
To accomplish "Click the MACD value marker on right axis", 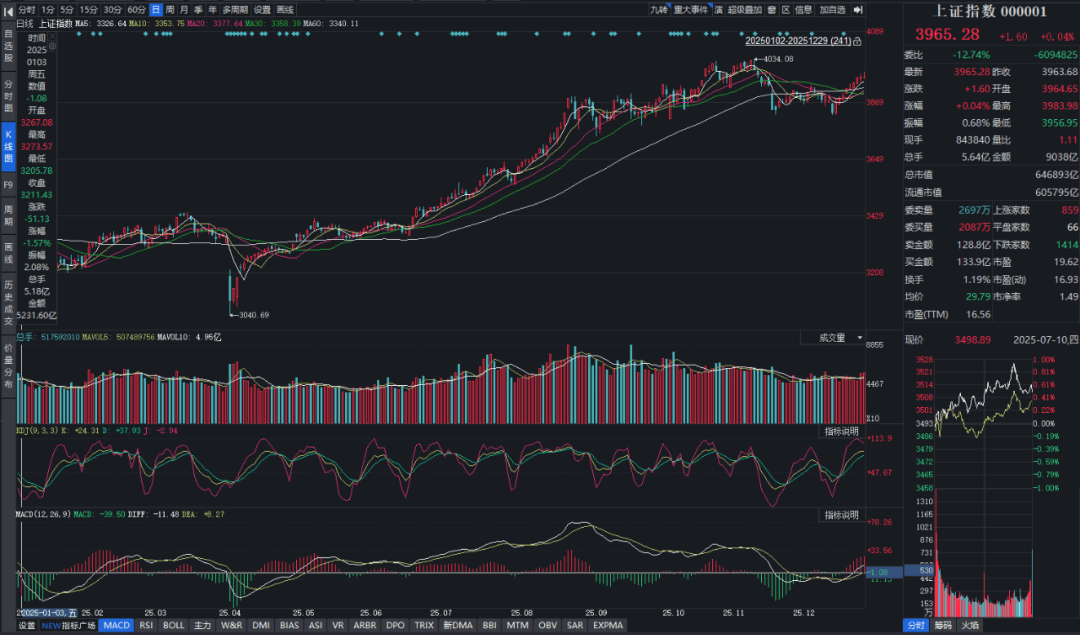I will coord(884,571).
